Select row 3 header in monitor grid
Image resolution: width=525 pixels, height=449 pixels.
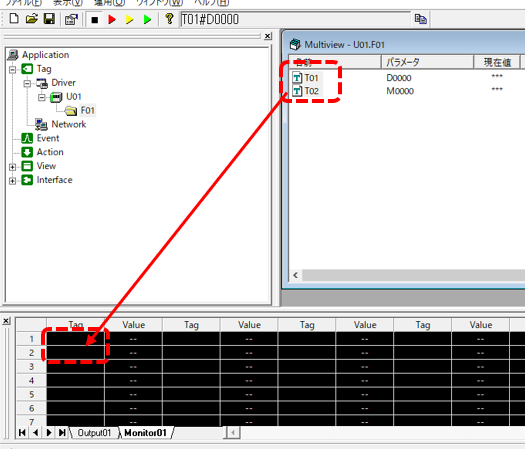tap(31, 367)
